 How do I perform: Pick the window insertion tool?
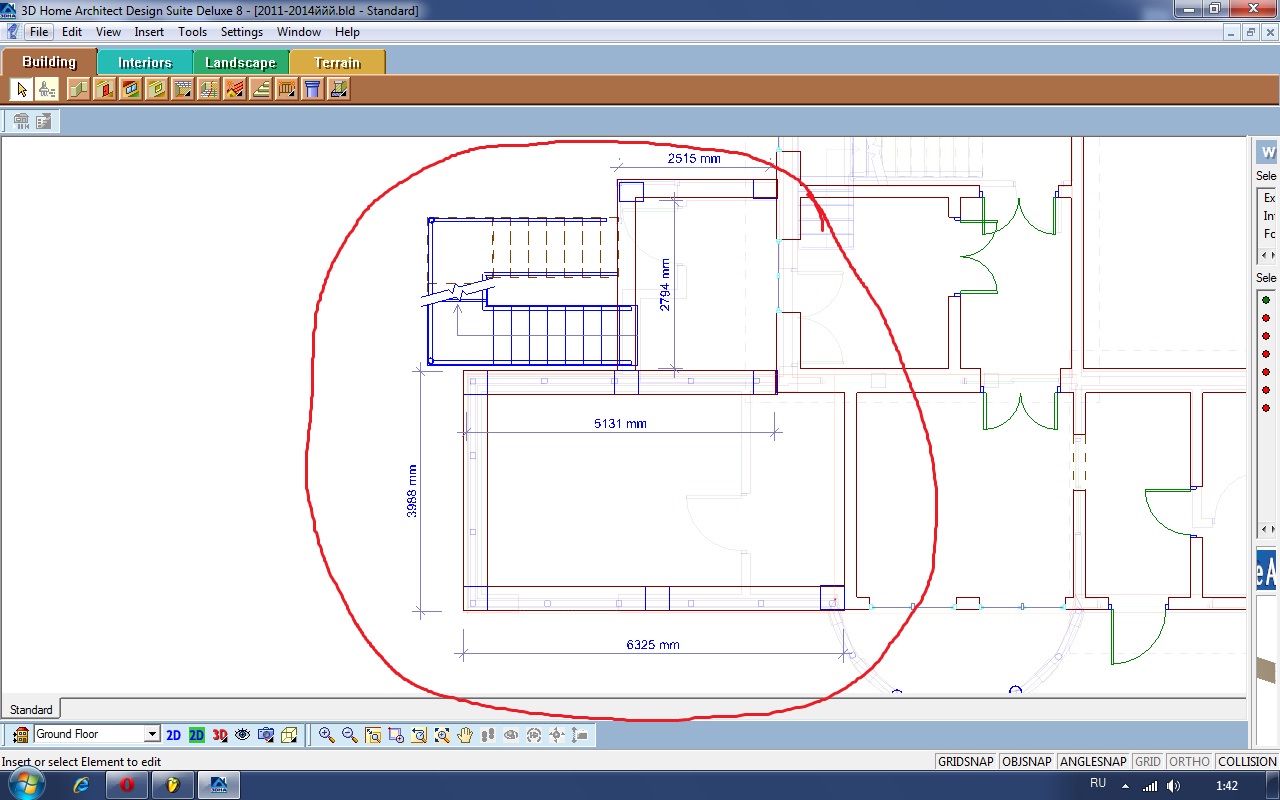[x=131, y=90]
